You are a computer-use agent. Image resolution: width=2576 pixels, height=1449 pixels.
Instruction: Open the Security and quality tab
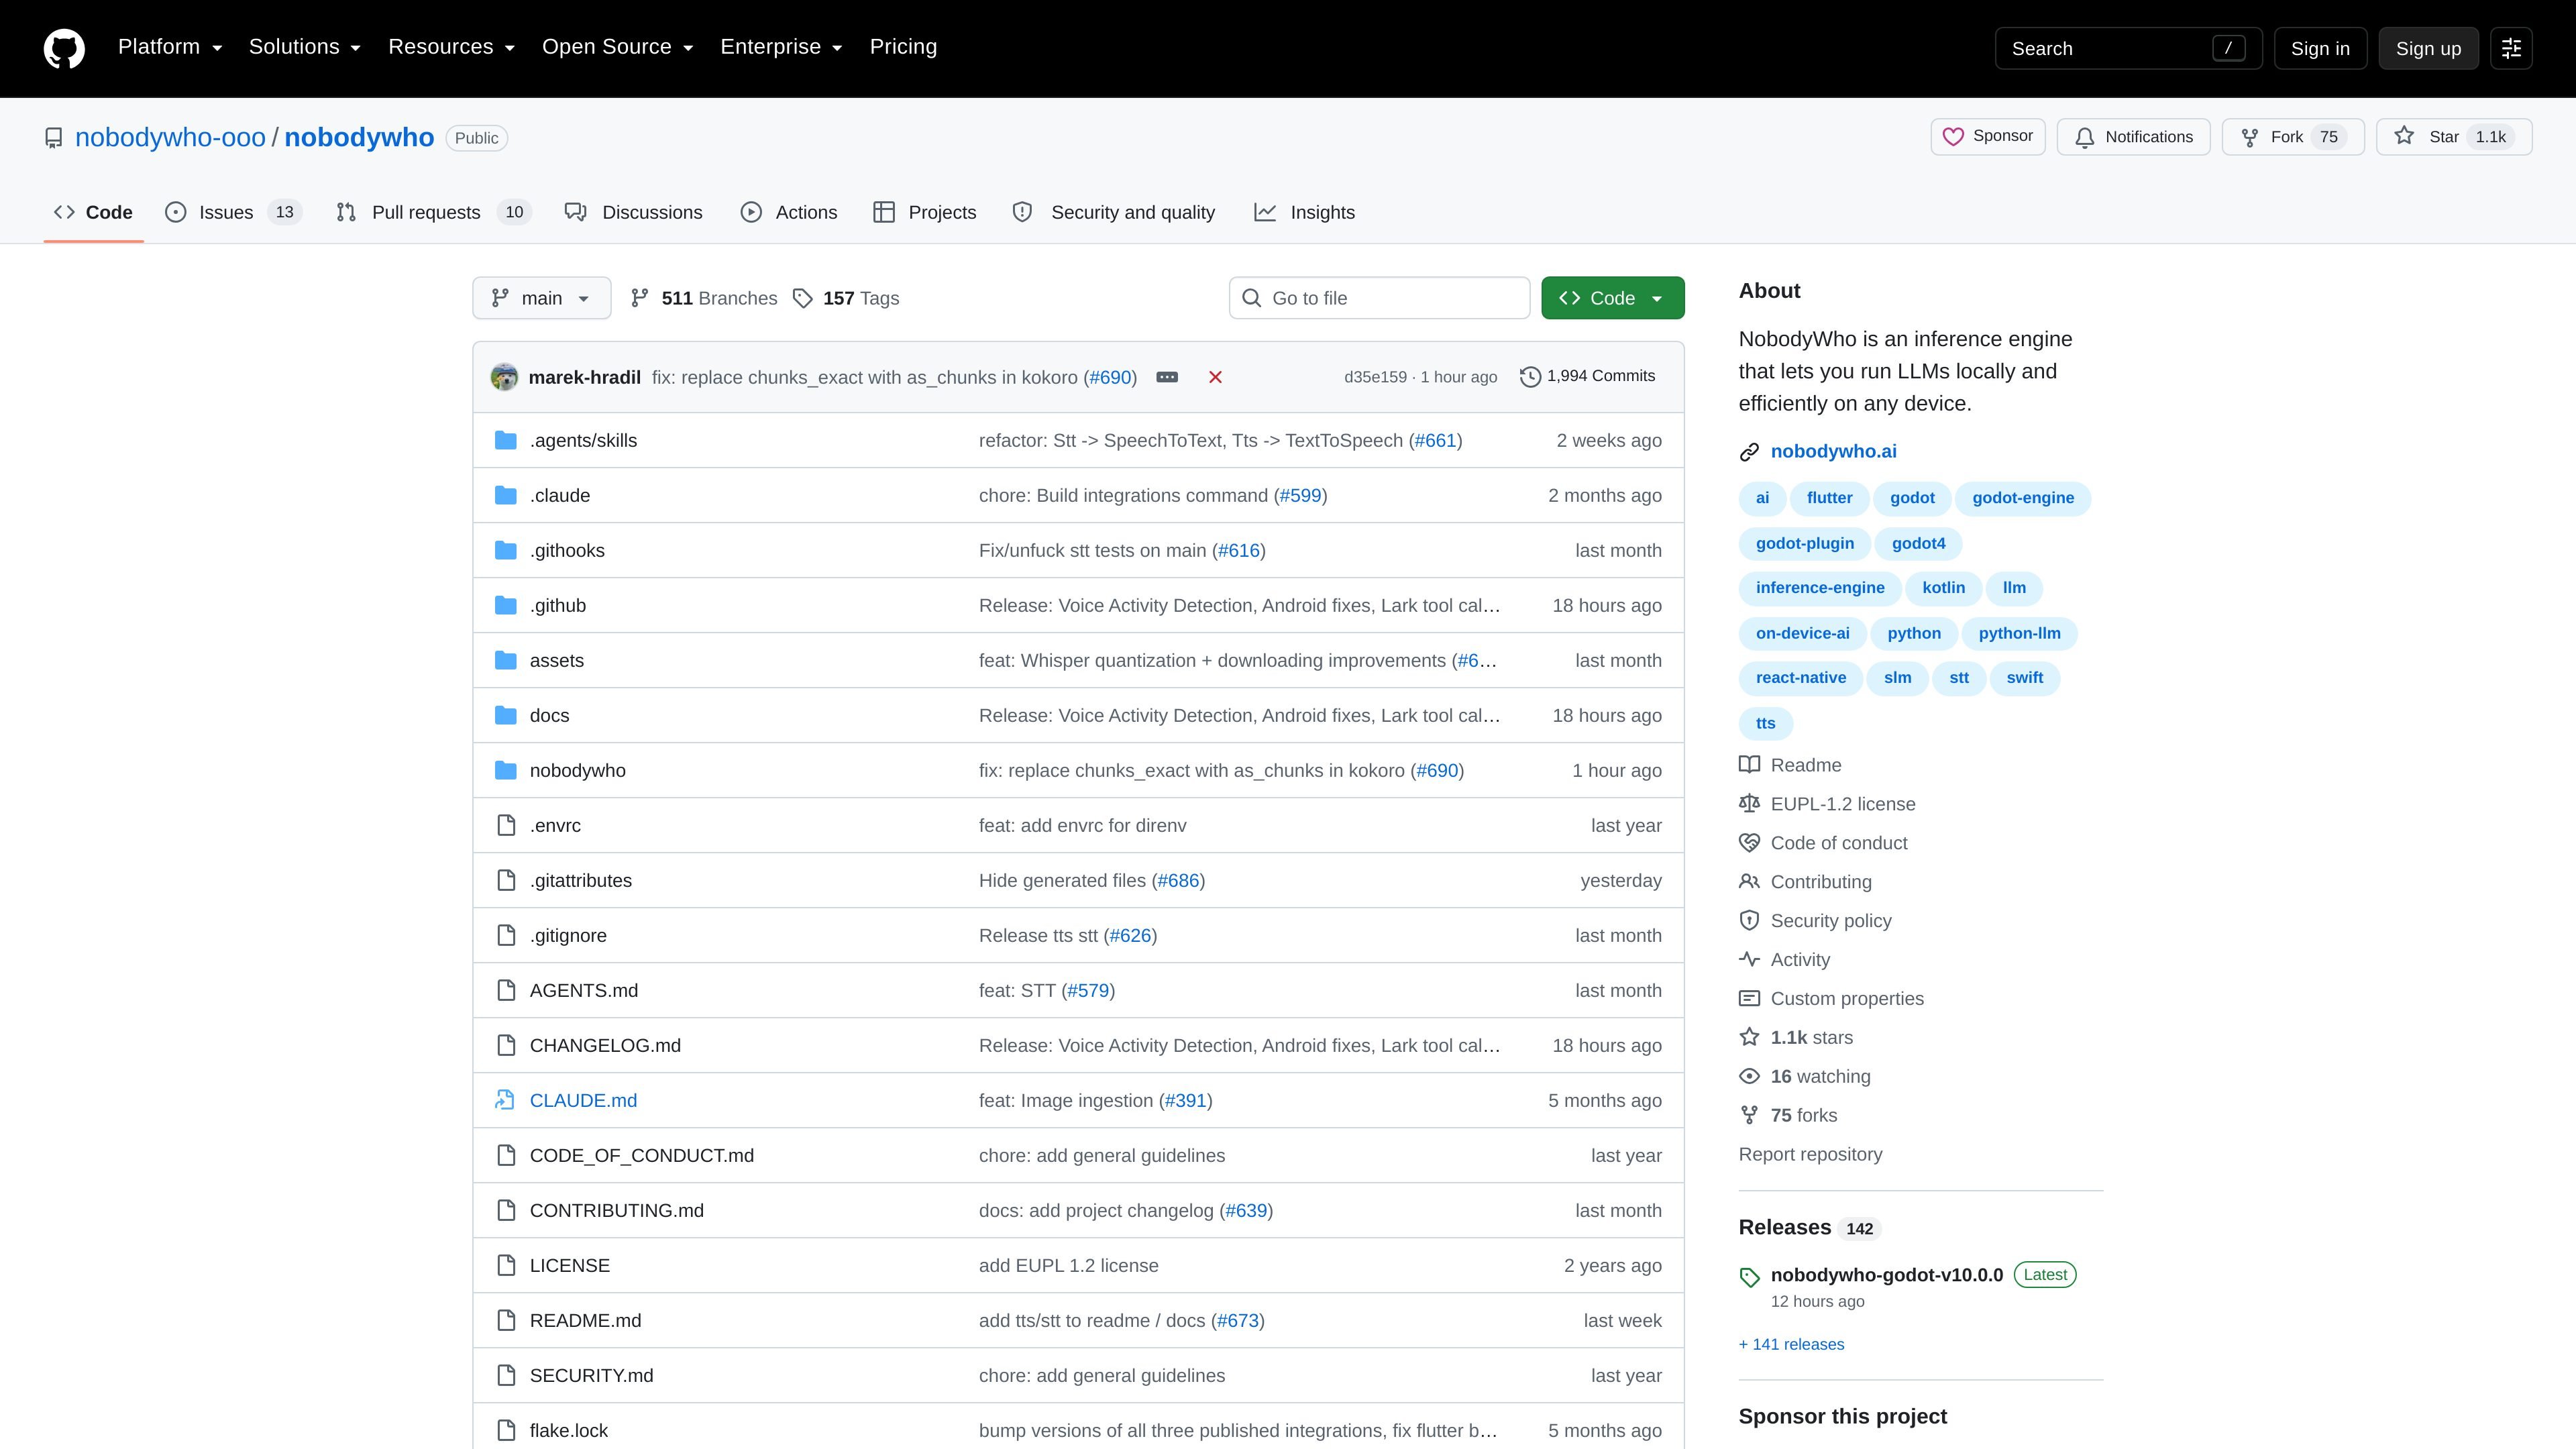pyautogui.click(x=1114, y=212)
